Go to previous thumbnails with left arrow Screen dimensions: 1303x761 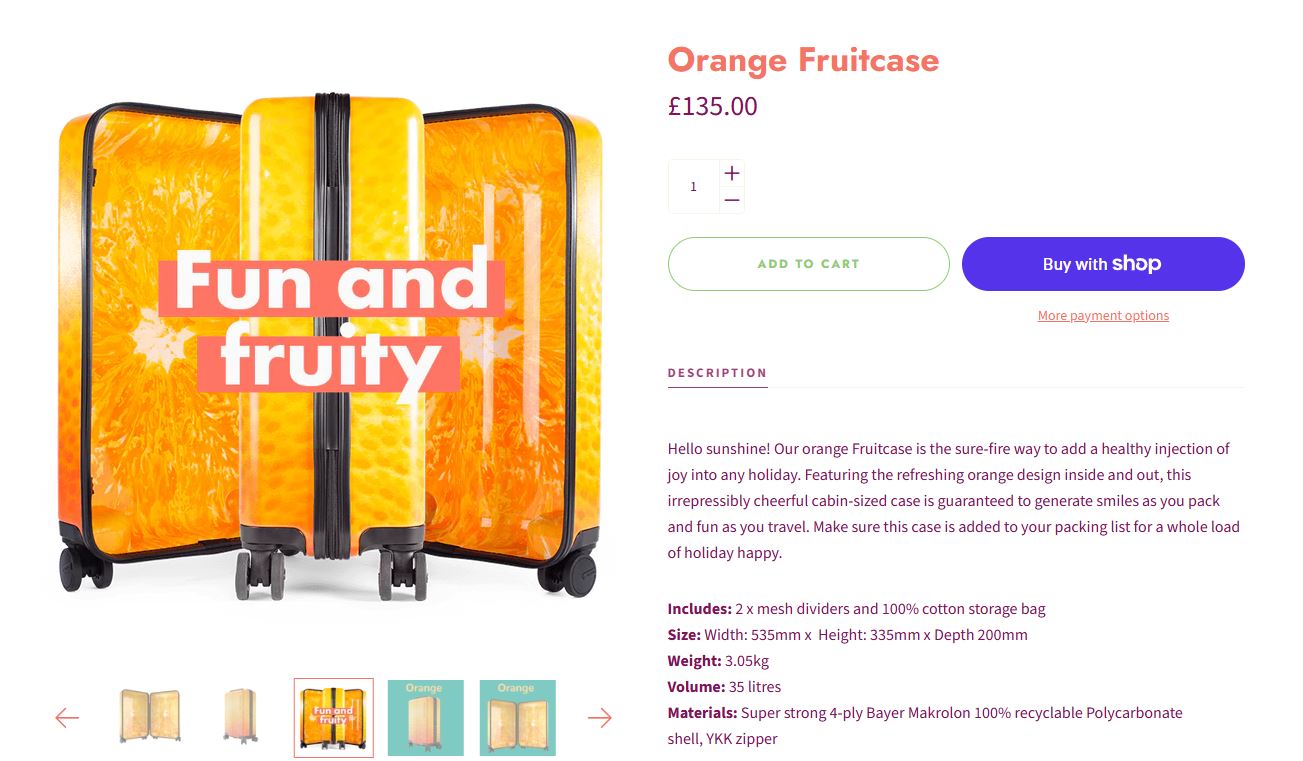click(67, 718)
